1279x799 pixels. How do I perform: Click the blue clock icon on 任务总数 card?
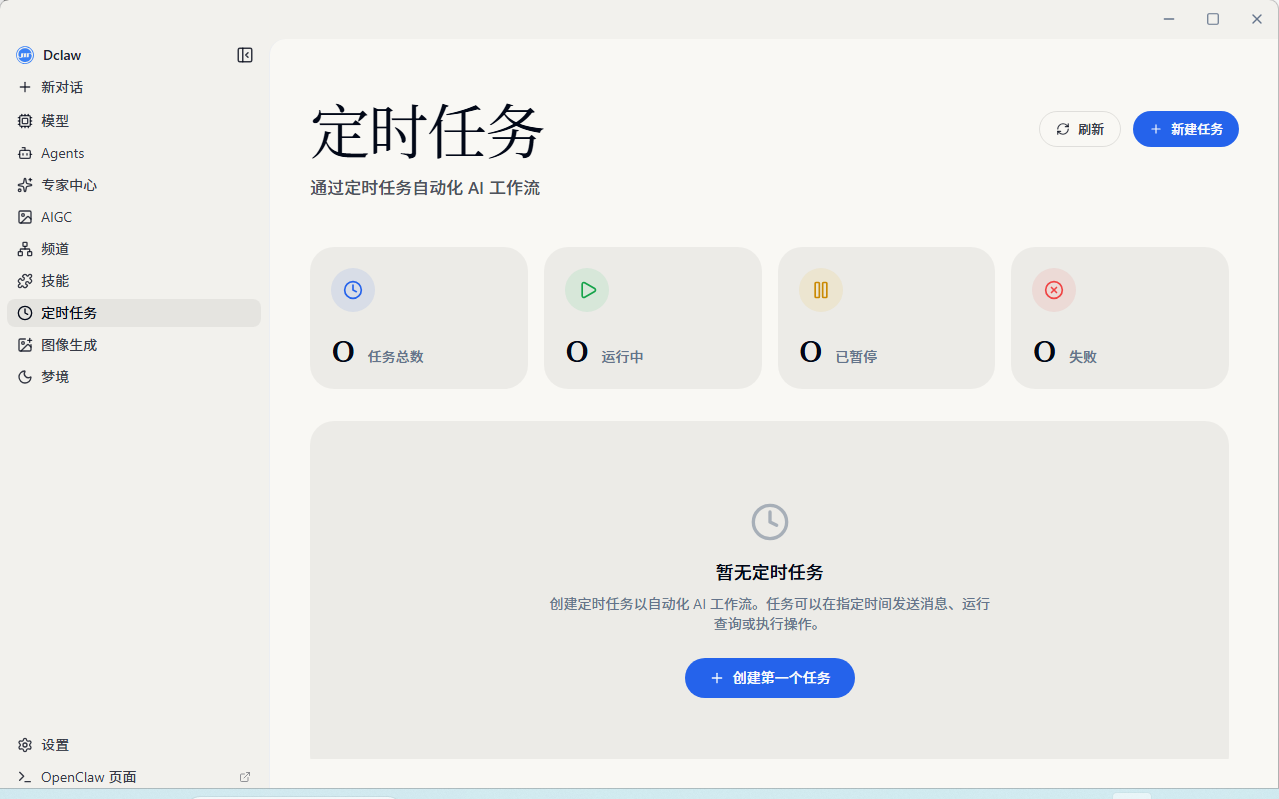point(353,290)
